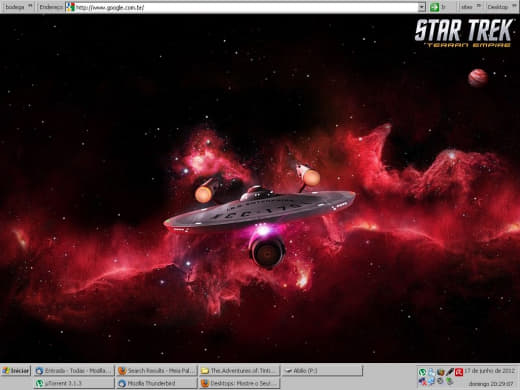This screenshot has width=520, height=390.
Task: Click the Google favicon in address bar
Action: coord(70,7)
